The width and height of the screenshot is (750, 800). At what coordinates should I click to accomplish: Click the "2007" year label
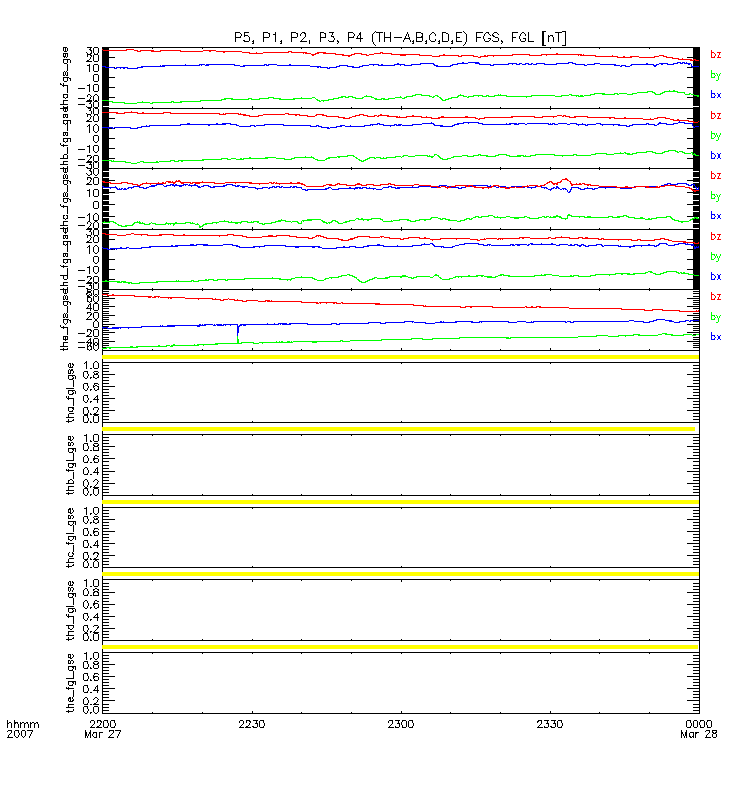coord(19,734)
